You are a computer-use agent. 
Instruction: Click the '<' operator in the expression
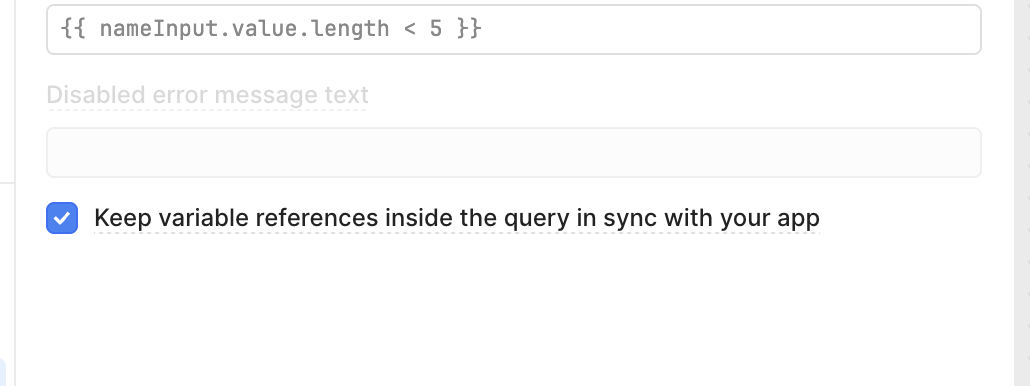coord(409,30)
